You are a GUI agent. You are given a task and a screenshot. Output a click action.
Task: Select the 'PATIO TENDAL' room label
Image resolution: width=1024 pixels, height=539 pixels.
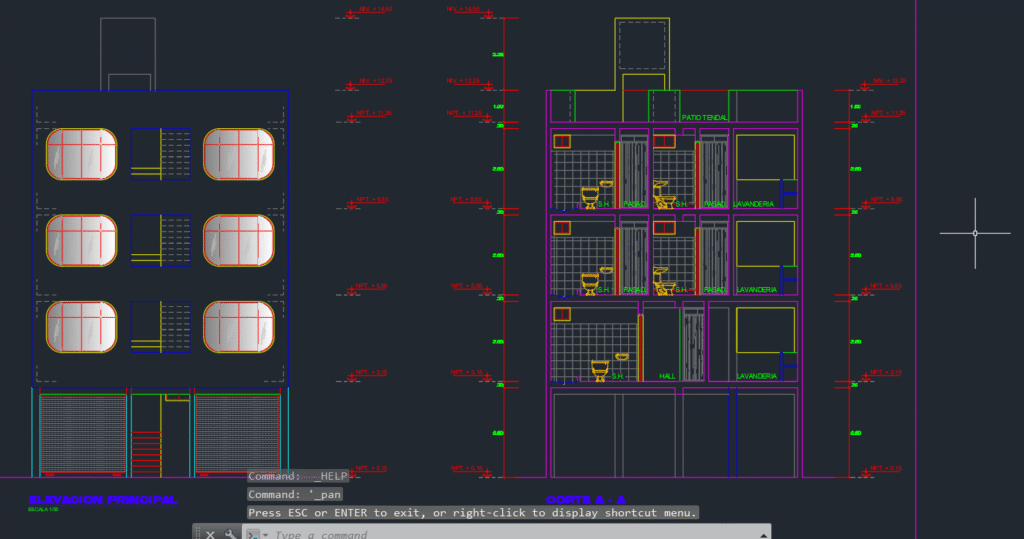click(704, 118)
